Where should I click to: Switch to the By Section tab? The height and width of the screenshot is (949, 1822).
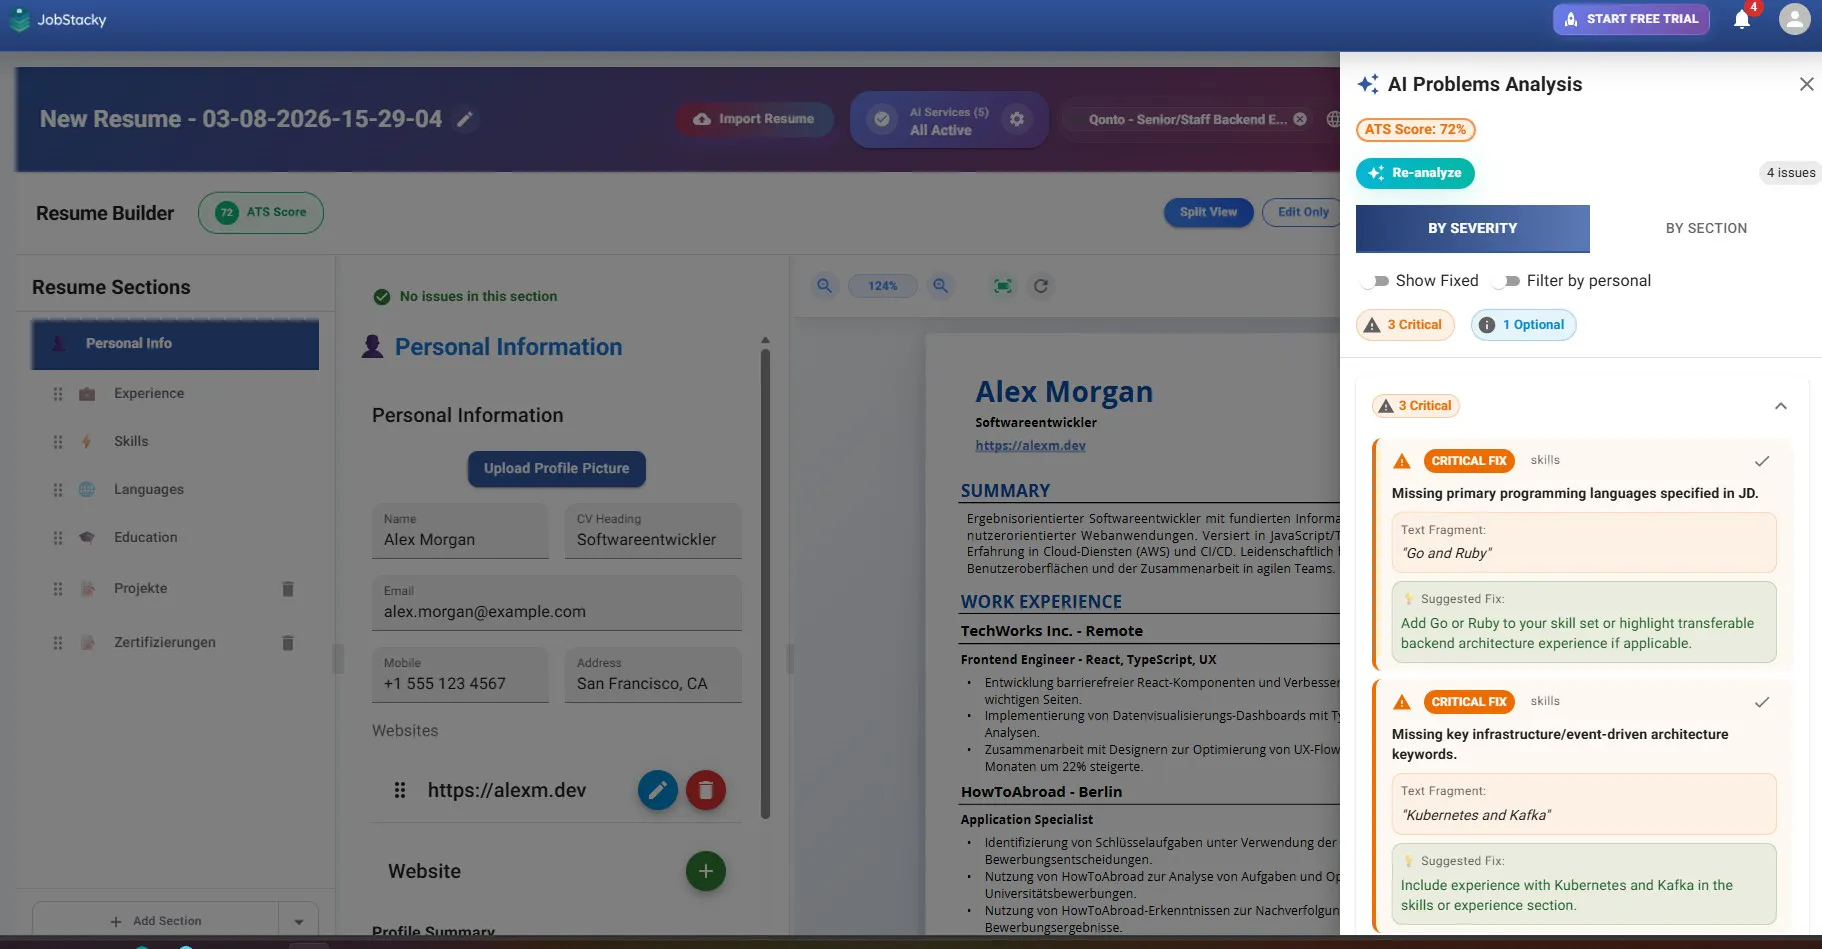coord(1706,228)
